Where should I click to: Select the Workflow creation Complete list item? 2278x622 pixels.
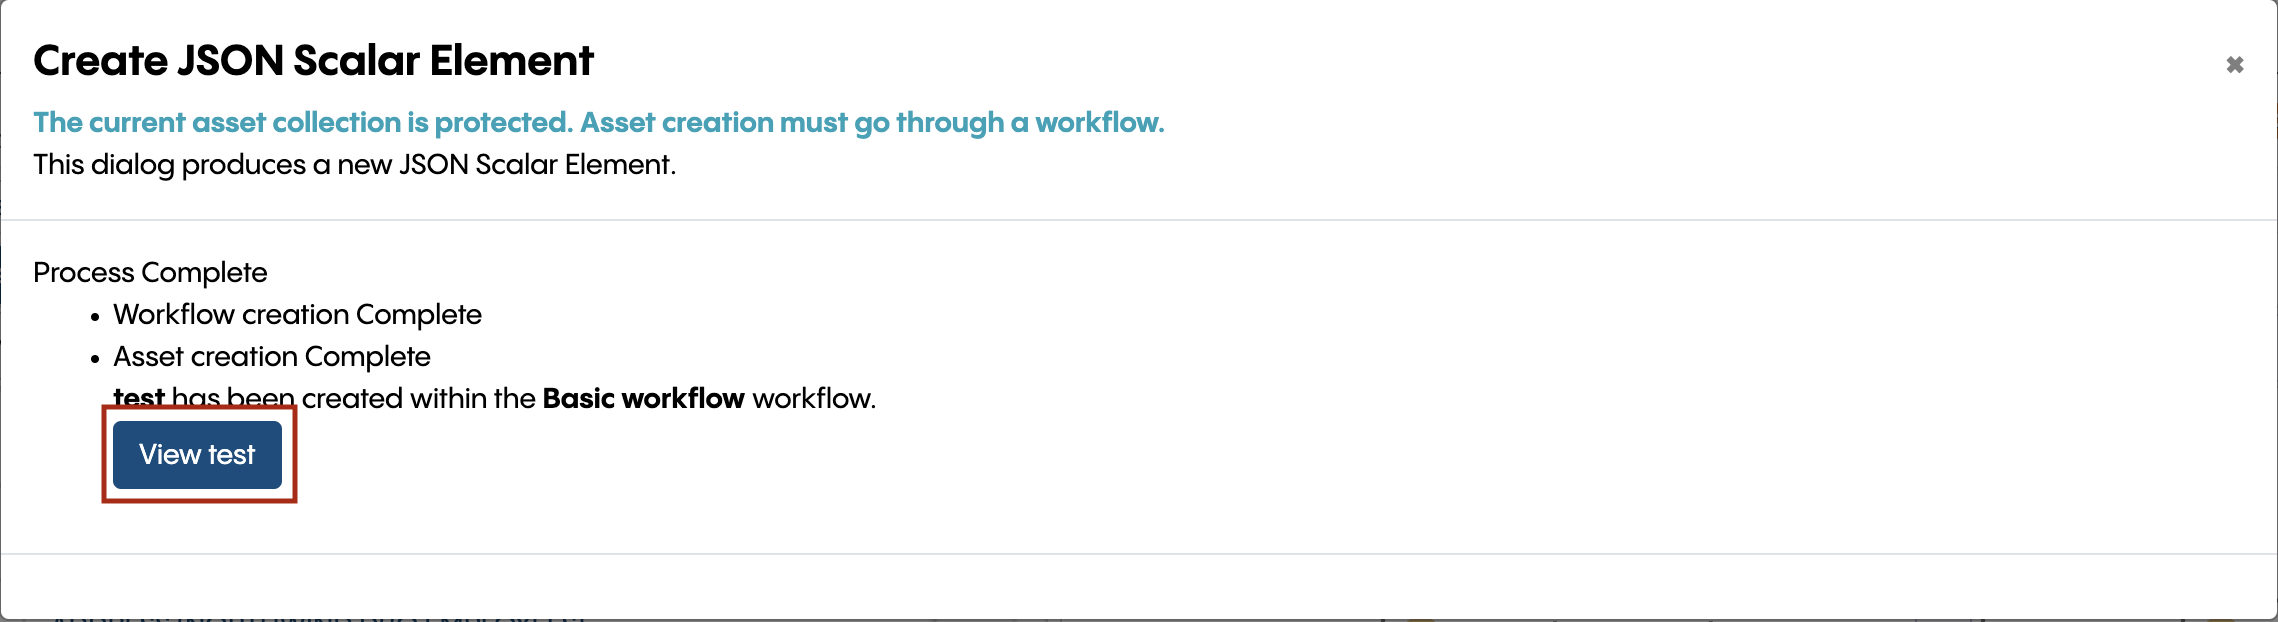pos(297,315)
